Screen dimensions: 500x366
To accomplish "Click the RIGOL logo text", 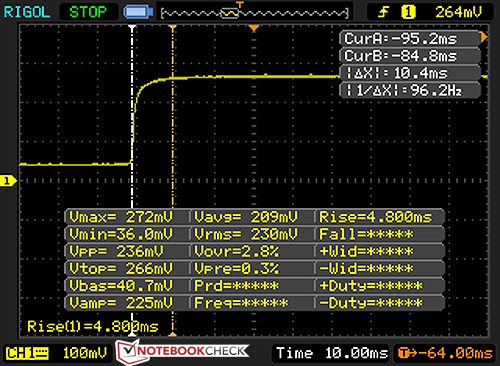I will pyautogui.click(x=27, y=12).
